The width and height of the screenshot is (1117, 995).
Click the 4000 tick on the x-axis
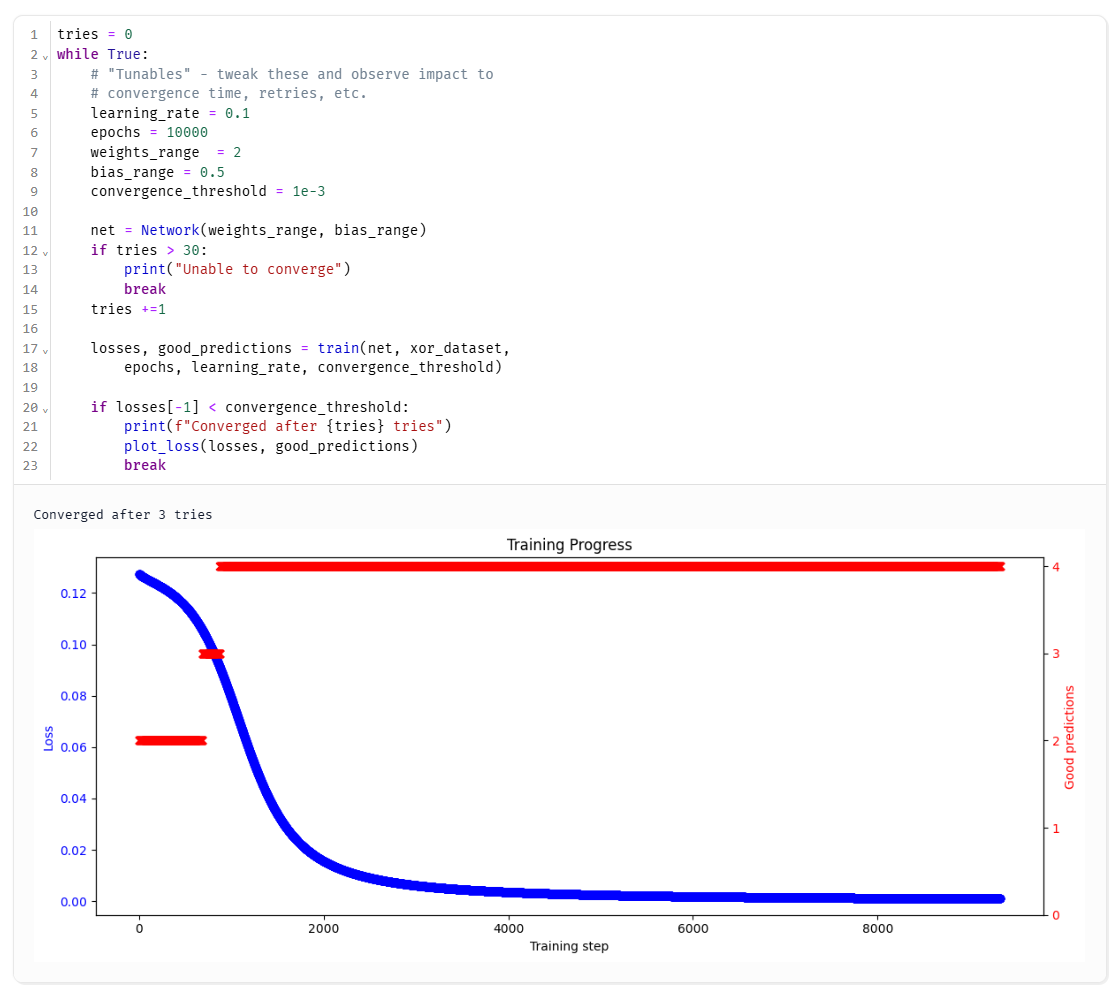[508, 928]
